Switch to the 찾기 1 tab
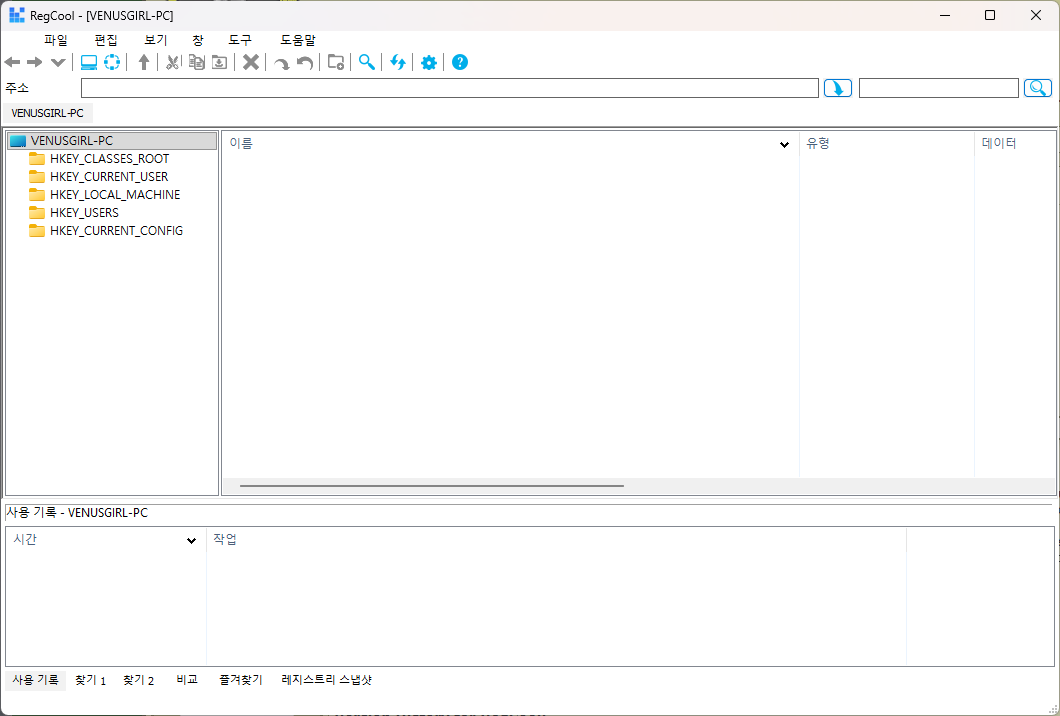This screenshot has height=716, width=1060. coord(90,680)
